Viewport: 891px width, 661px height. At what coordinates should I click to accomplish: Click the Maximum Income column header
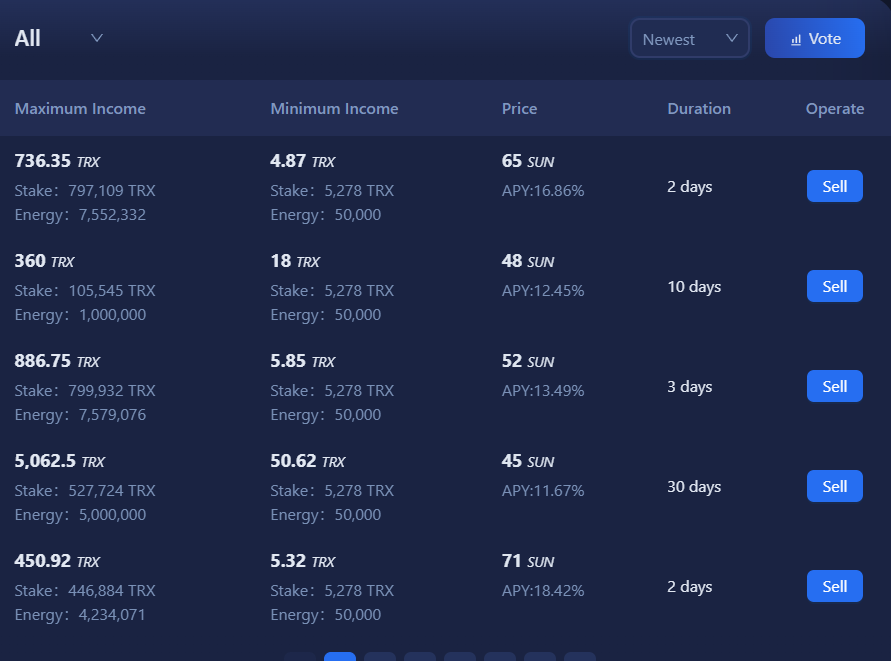click(x=80, y=109)
